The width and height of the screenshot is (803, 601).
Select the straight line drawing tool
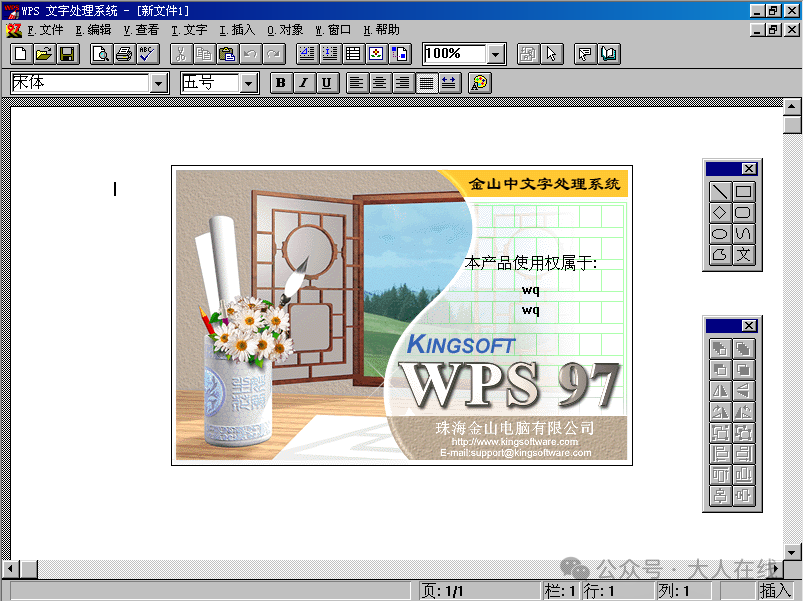click(720, 192)
